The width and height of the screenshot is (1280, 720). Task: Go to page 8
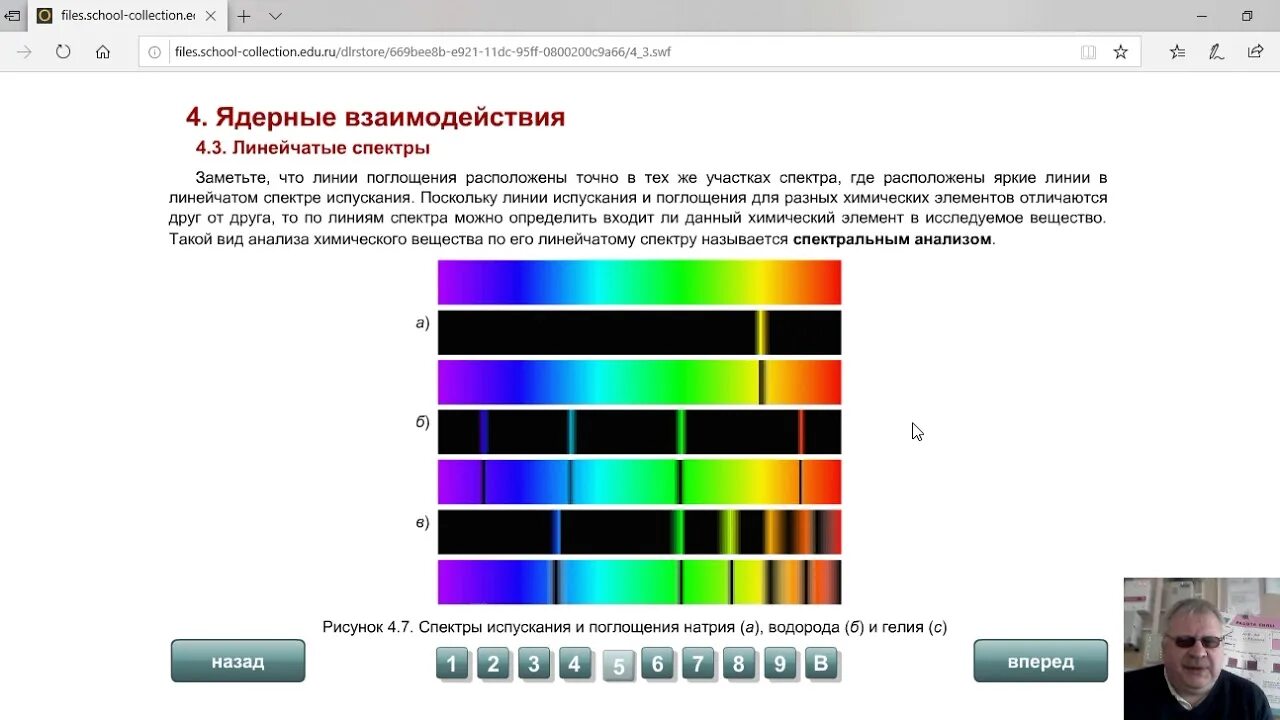tap(739, 664)
